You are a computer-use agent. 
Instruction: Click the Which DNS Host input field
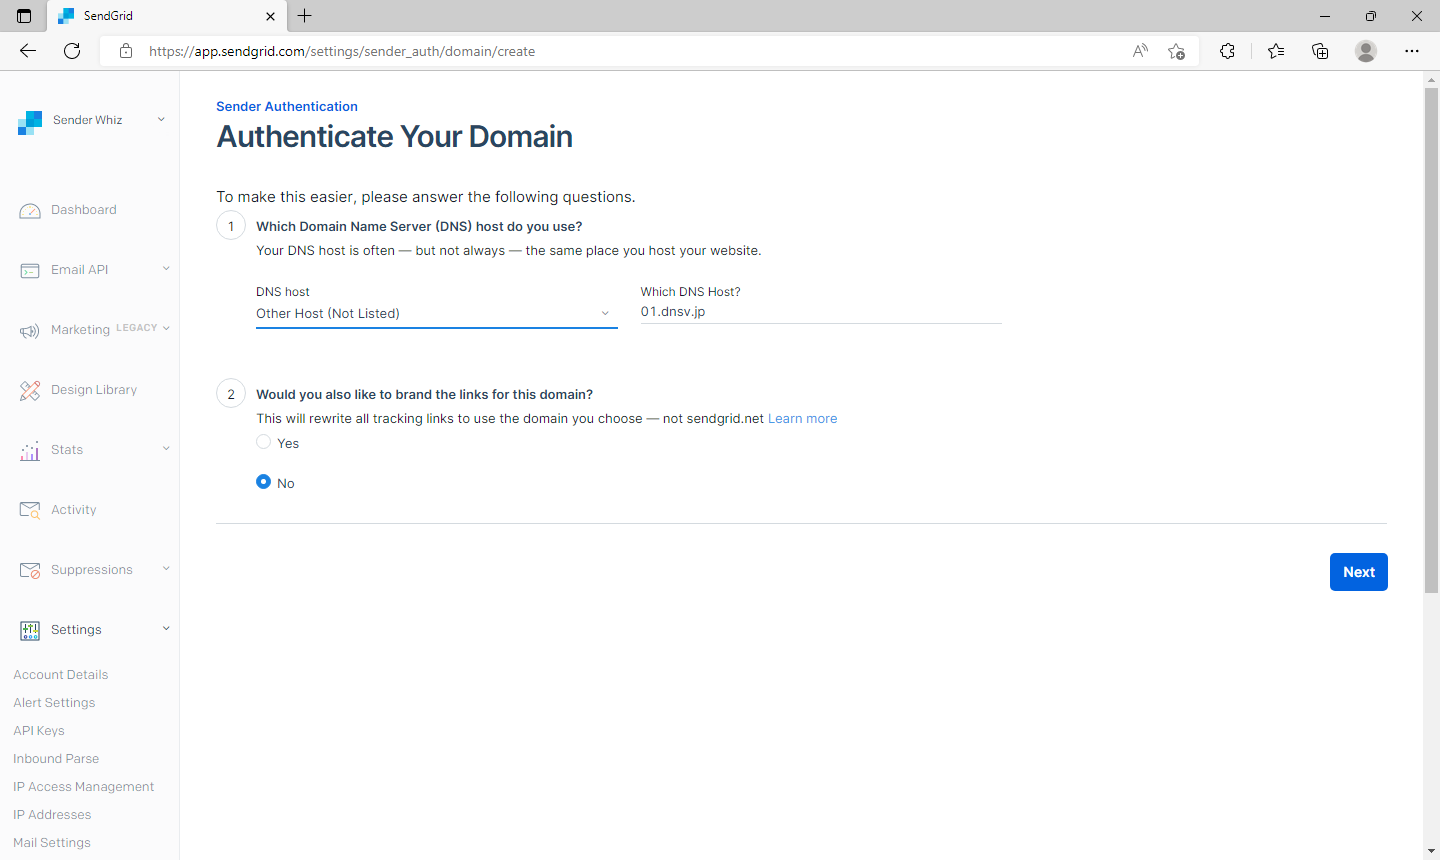821,312
